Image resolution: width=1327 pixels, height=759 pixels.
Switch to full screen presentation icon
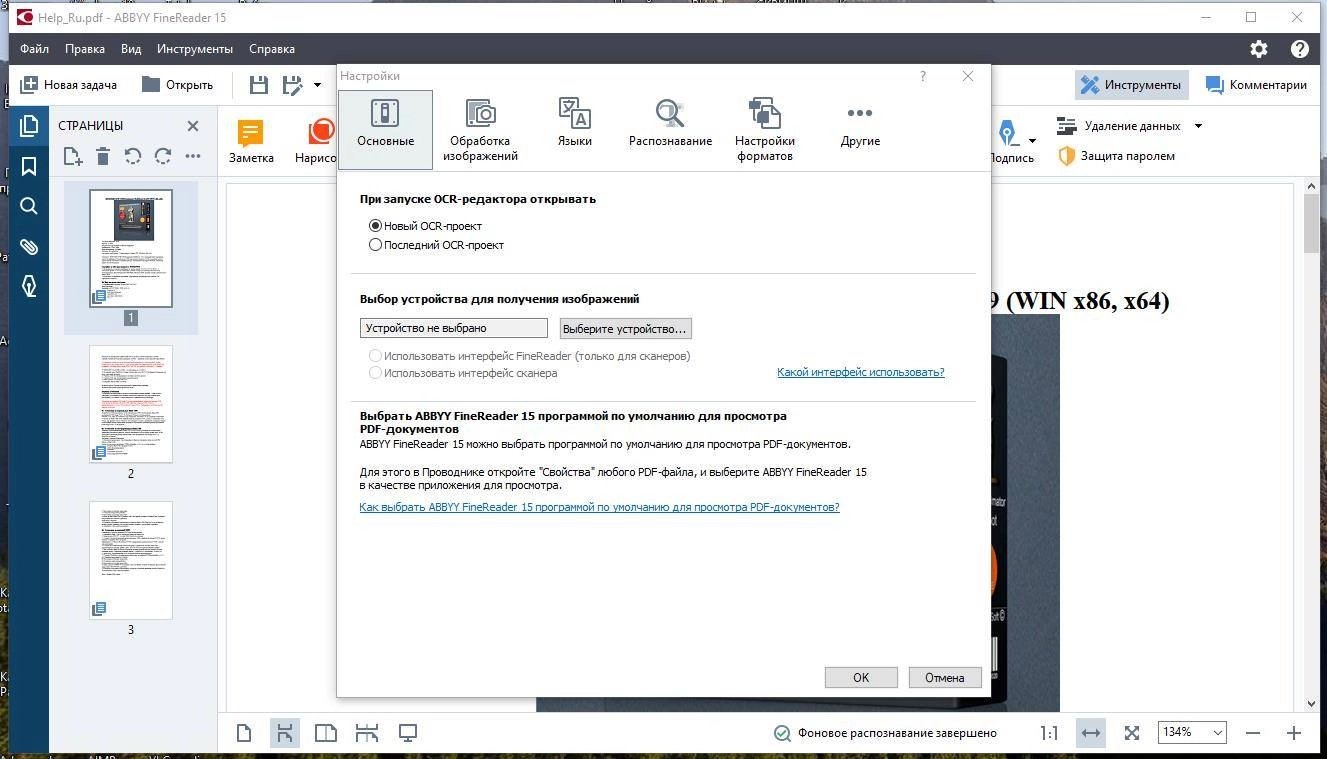pyautogui.click(x=408, y=733)
